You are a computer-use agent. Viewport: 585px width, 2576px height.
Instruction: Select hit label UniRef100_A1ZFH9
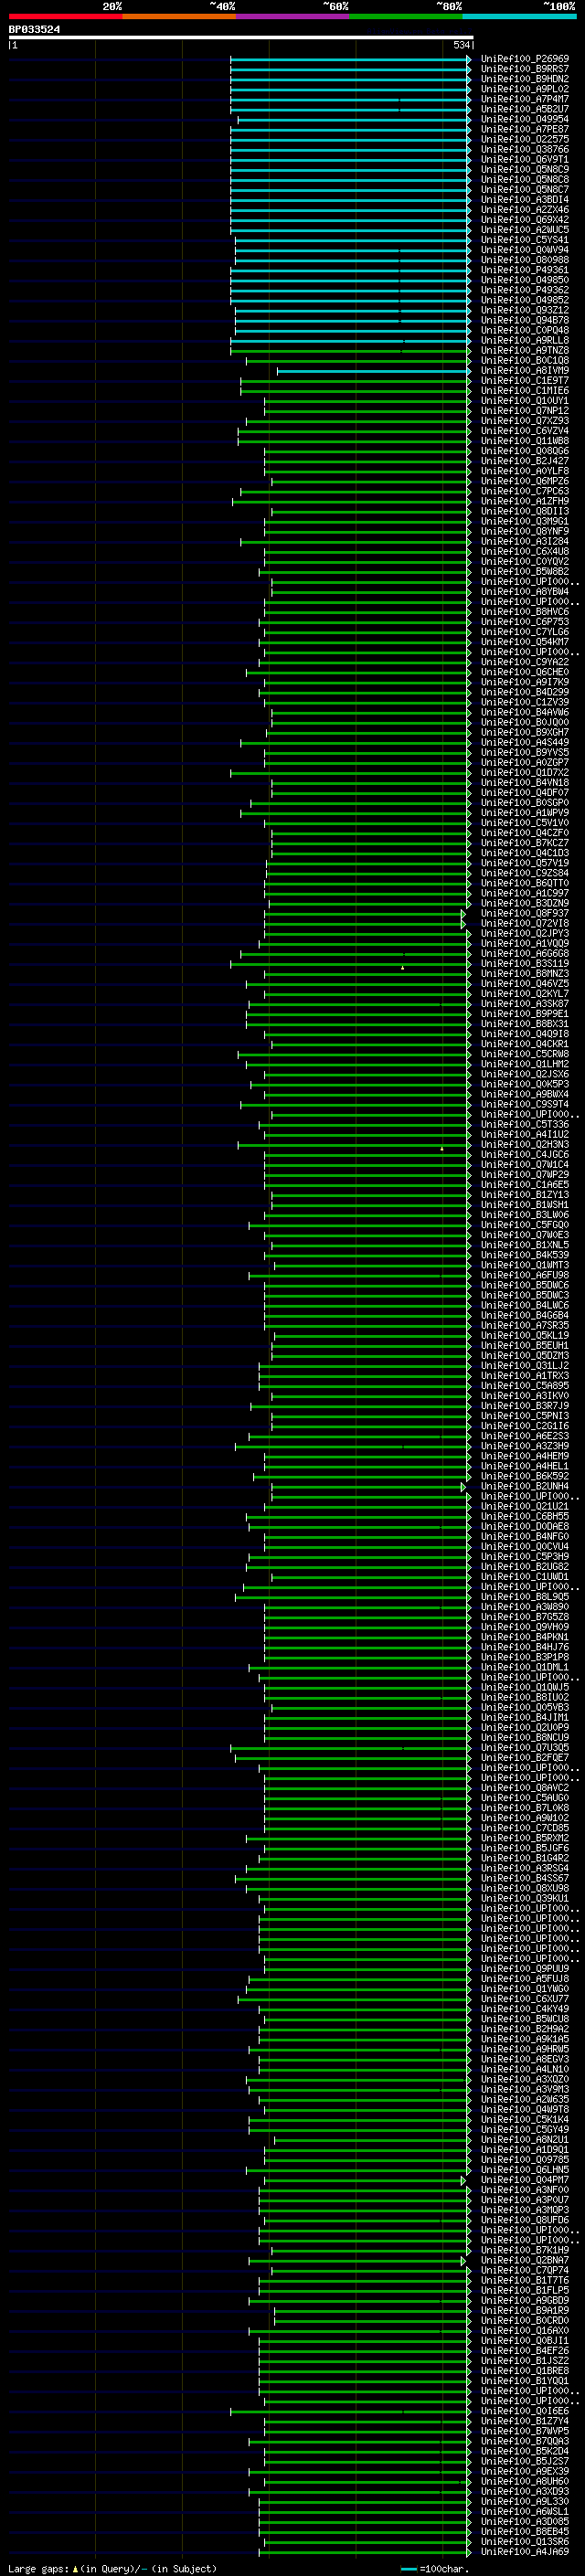pos(524,501)
